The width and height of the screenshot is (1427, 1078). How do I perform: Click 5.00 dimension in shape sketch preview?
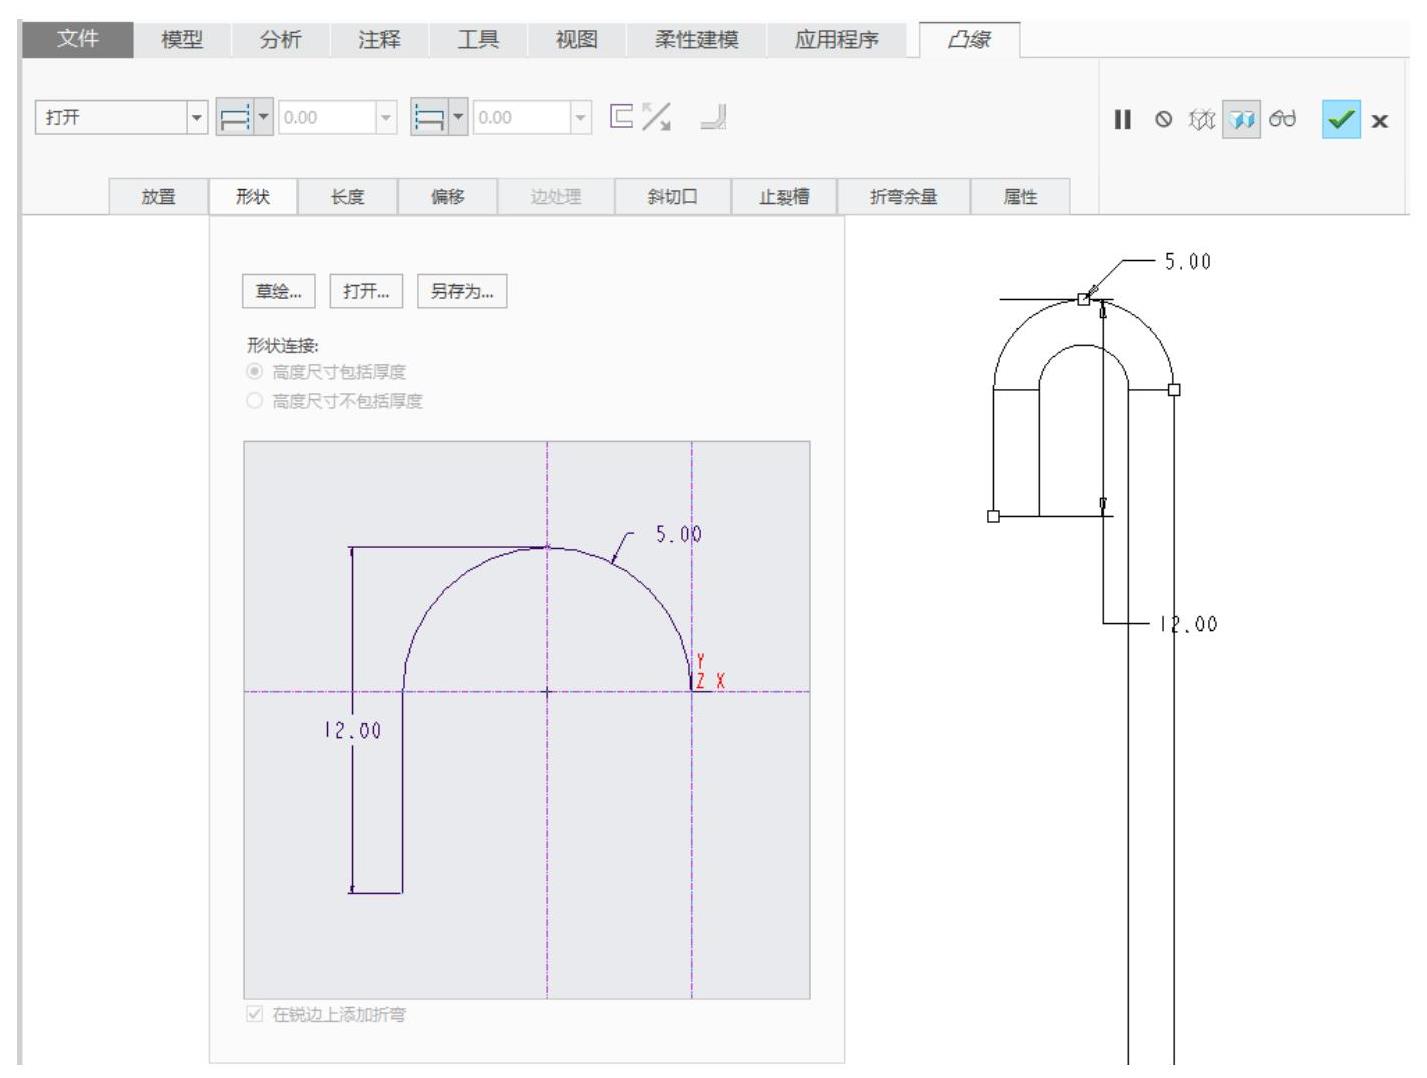point(678,535)
